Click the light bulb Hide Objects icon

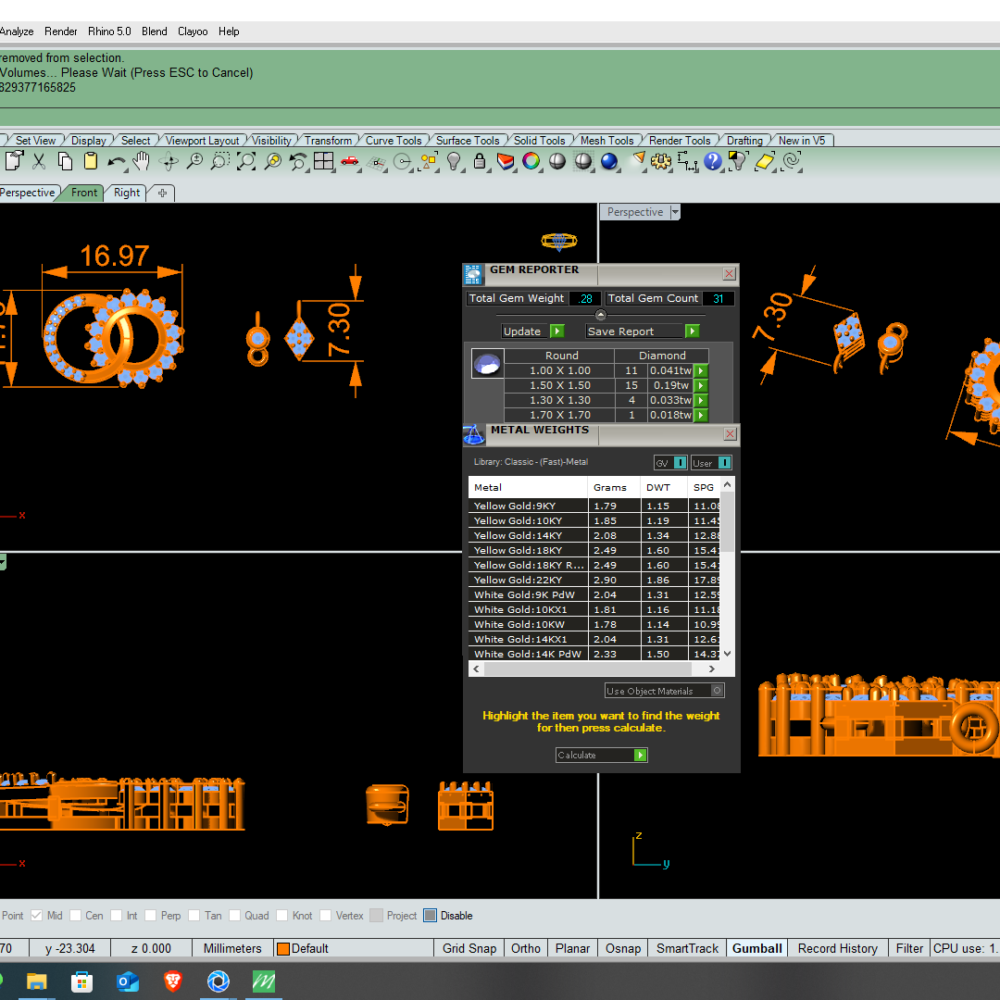(453, 161)
